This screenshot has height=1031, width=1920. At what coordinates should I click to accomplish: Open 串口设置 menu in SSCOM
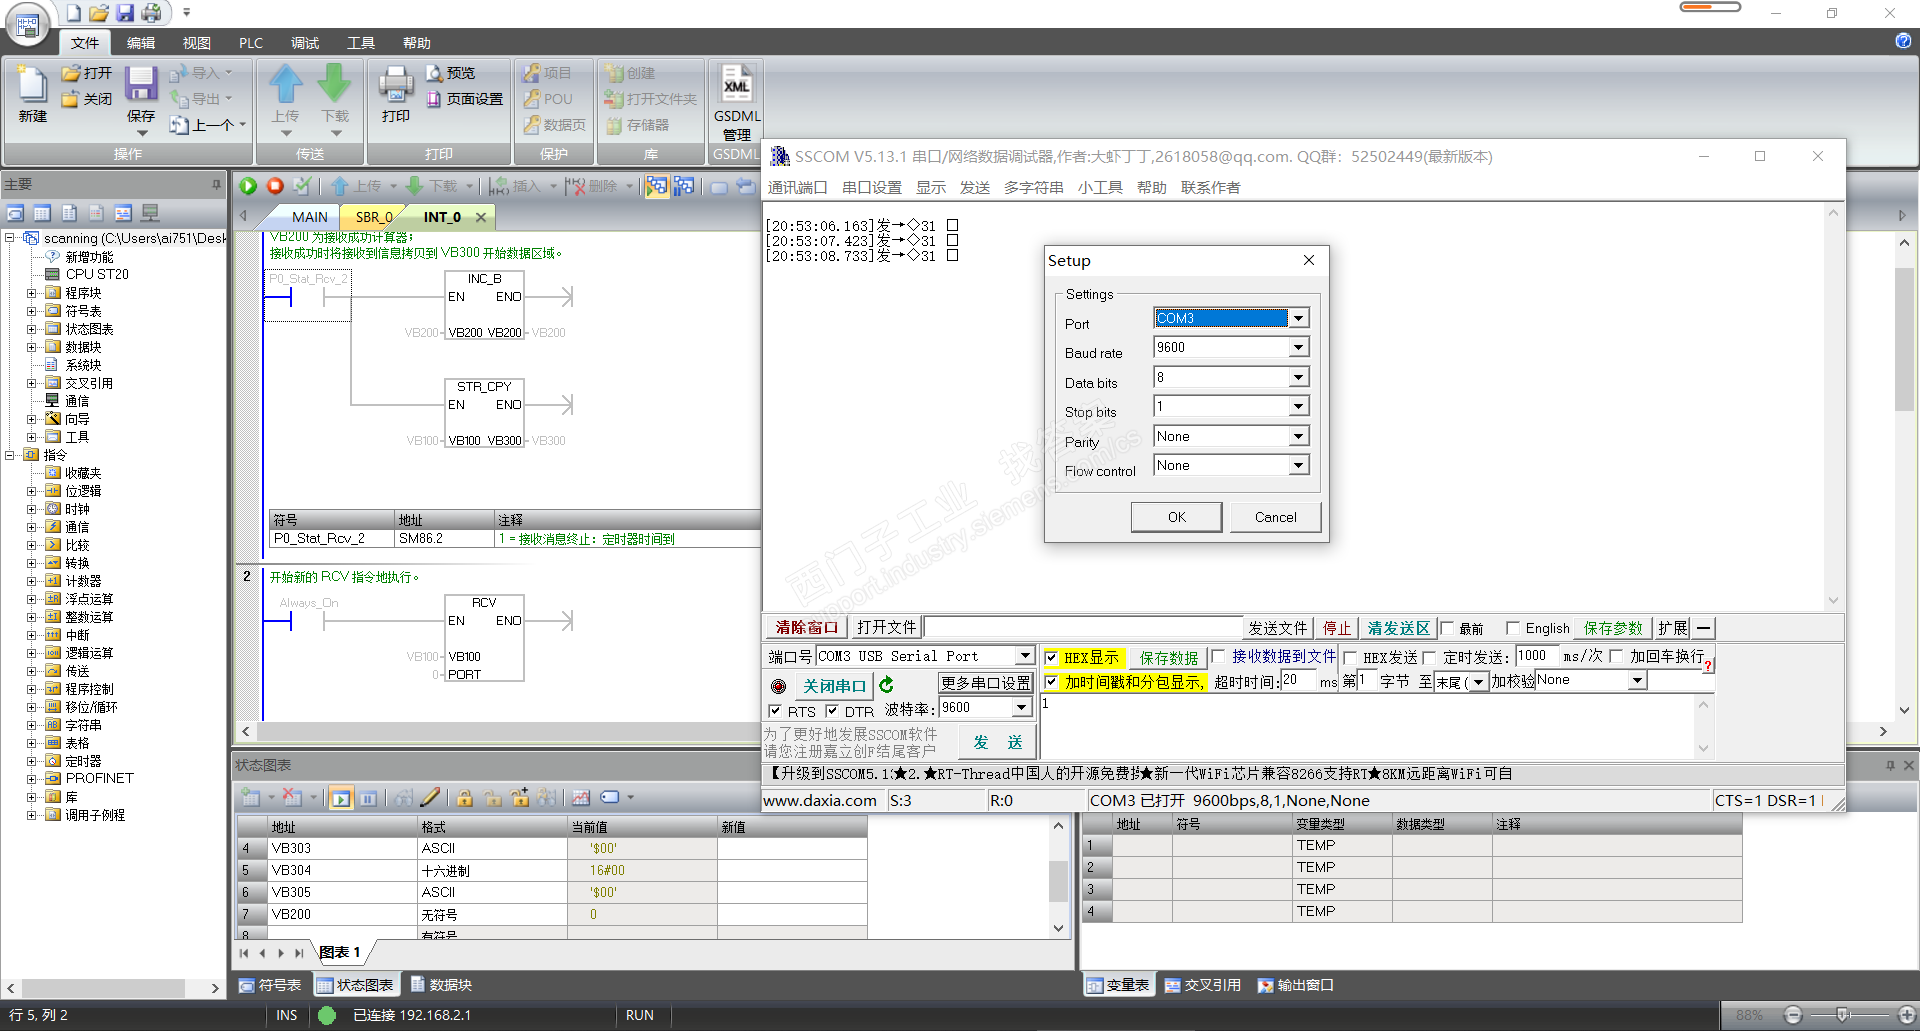[871, 187]
